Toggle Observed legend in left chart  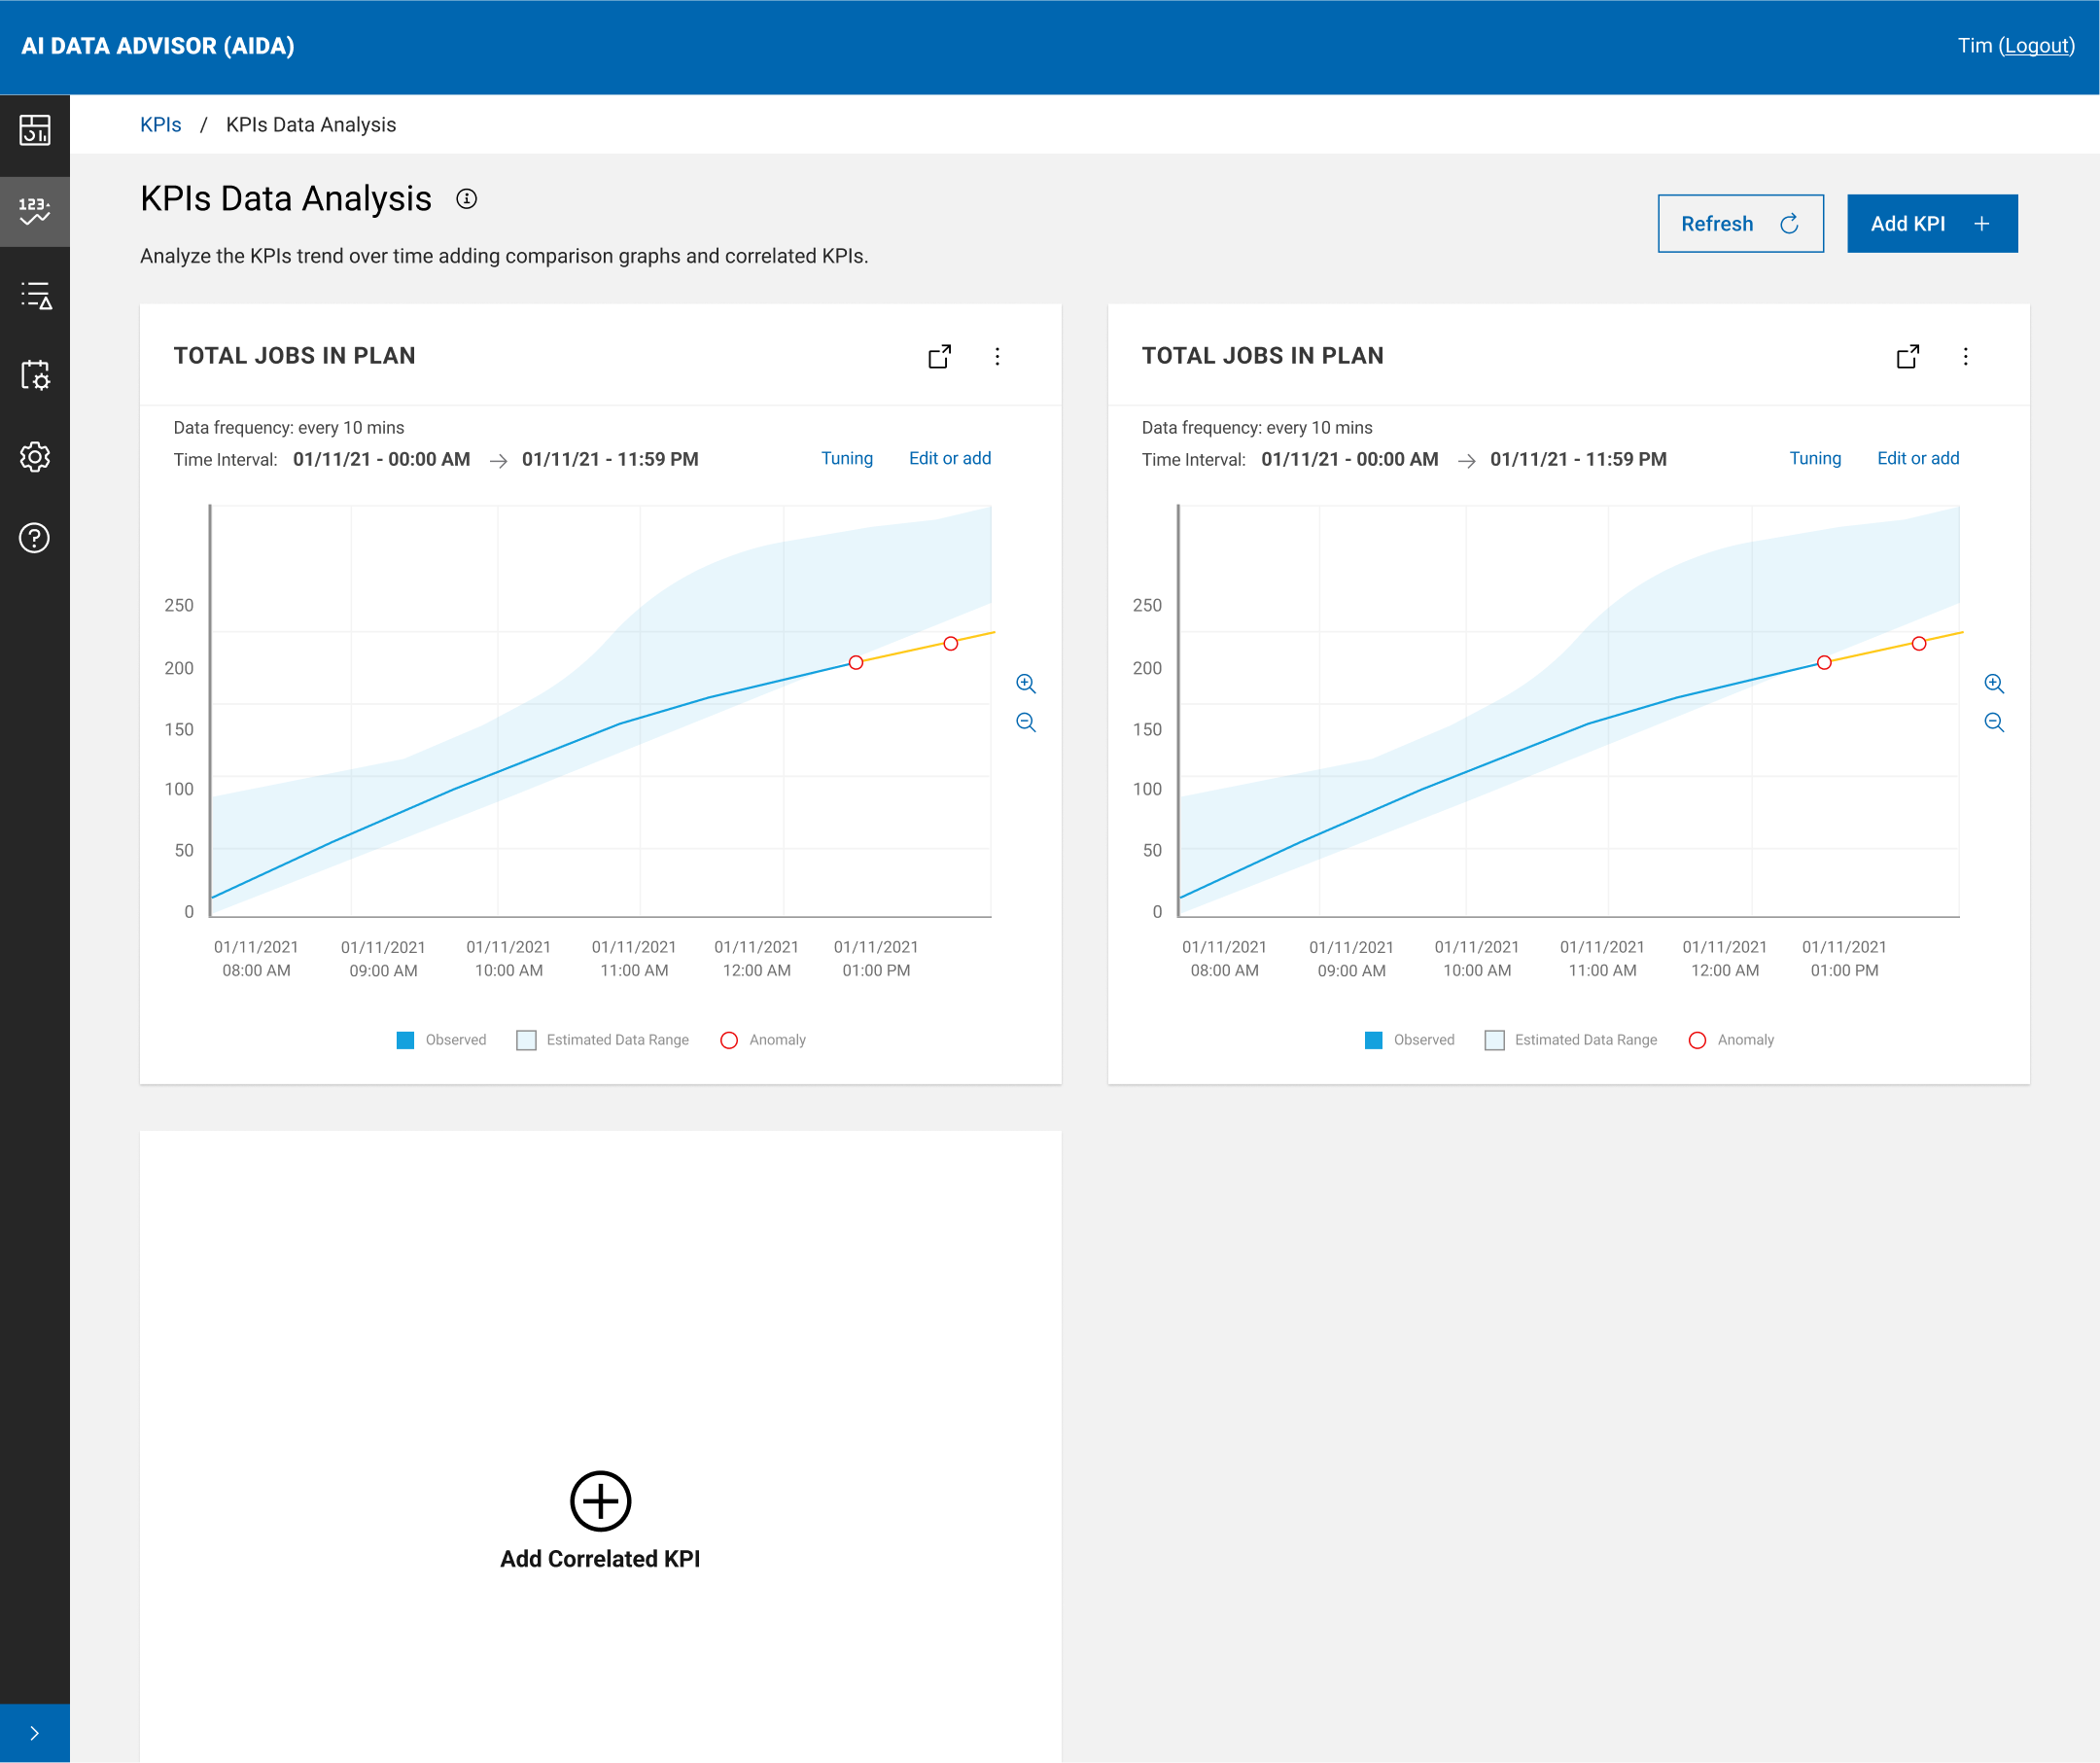coord(441,1040)
